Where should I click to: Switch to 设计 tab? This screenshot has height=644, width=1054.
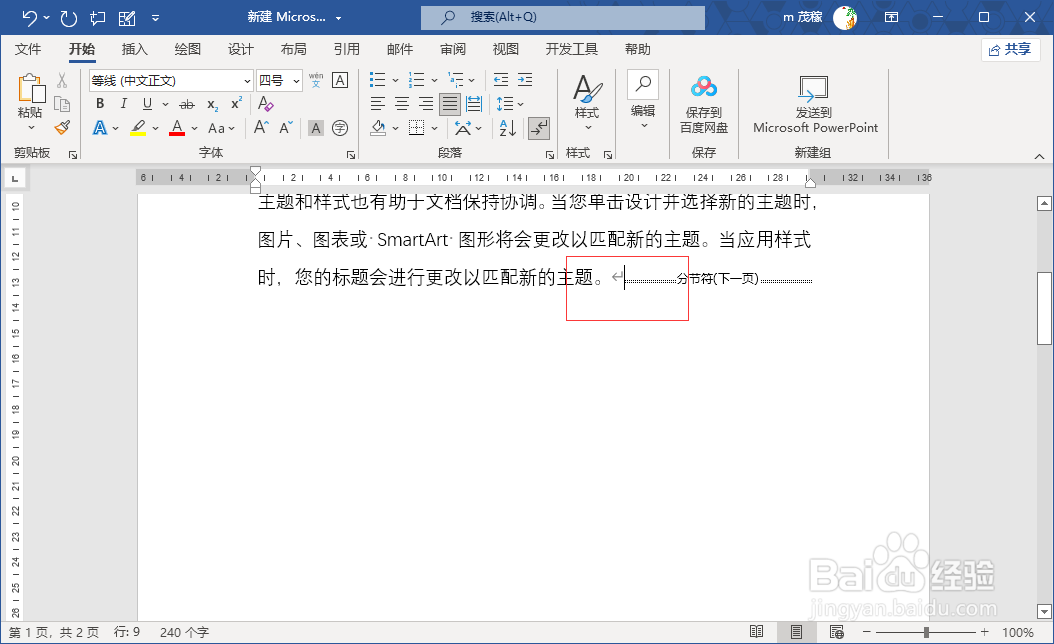pyautogui.click(x=240, y=49)
